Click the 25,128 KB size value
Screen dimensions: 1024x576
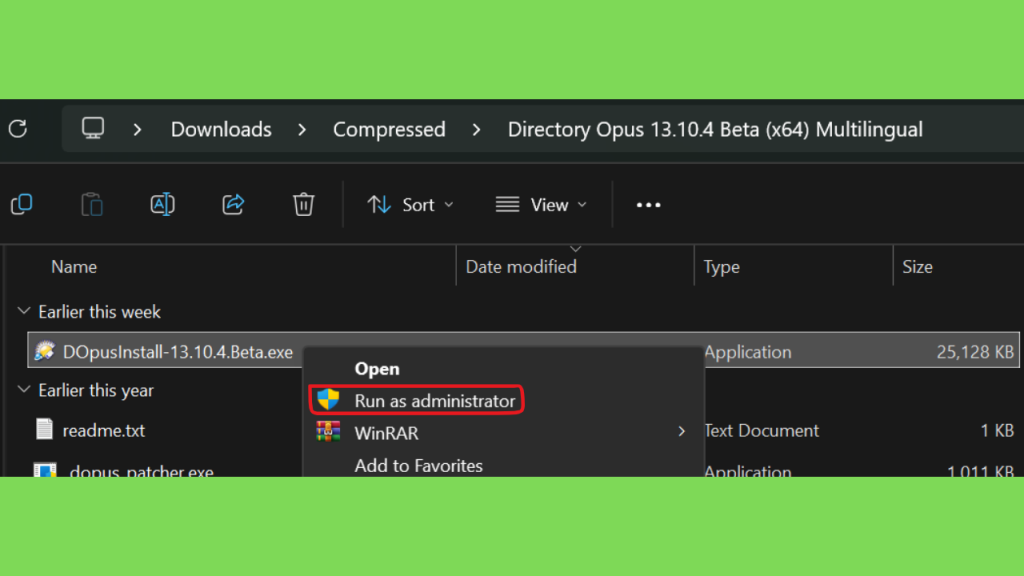[x=975, y=352]
